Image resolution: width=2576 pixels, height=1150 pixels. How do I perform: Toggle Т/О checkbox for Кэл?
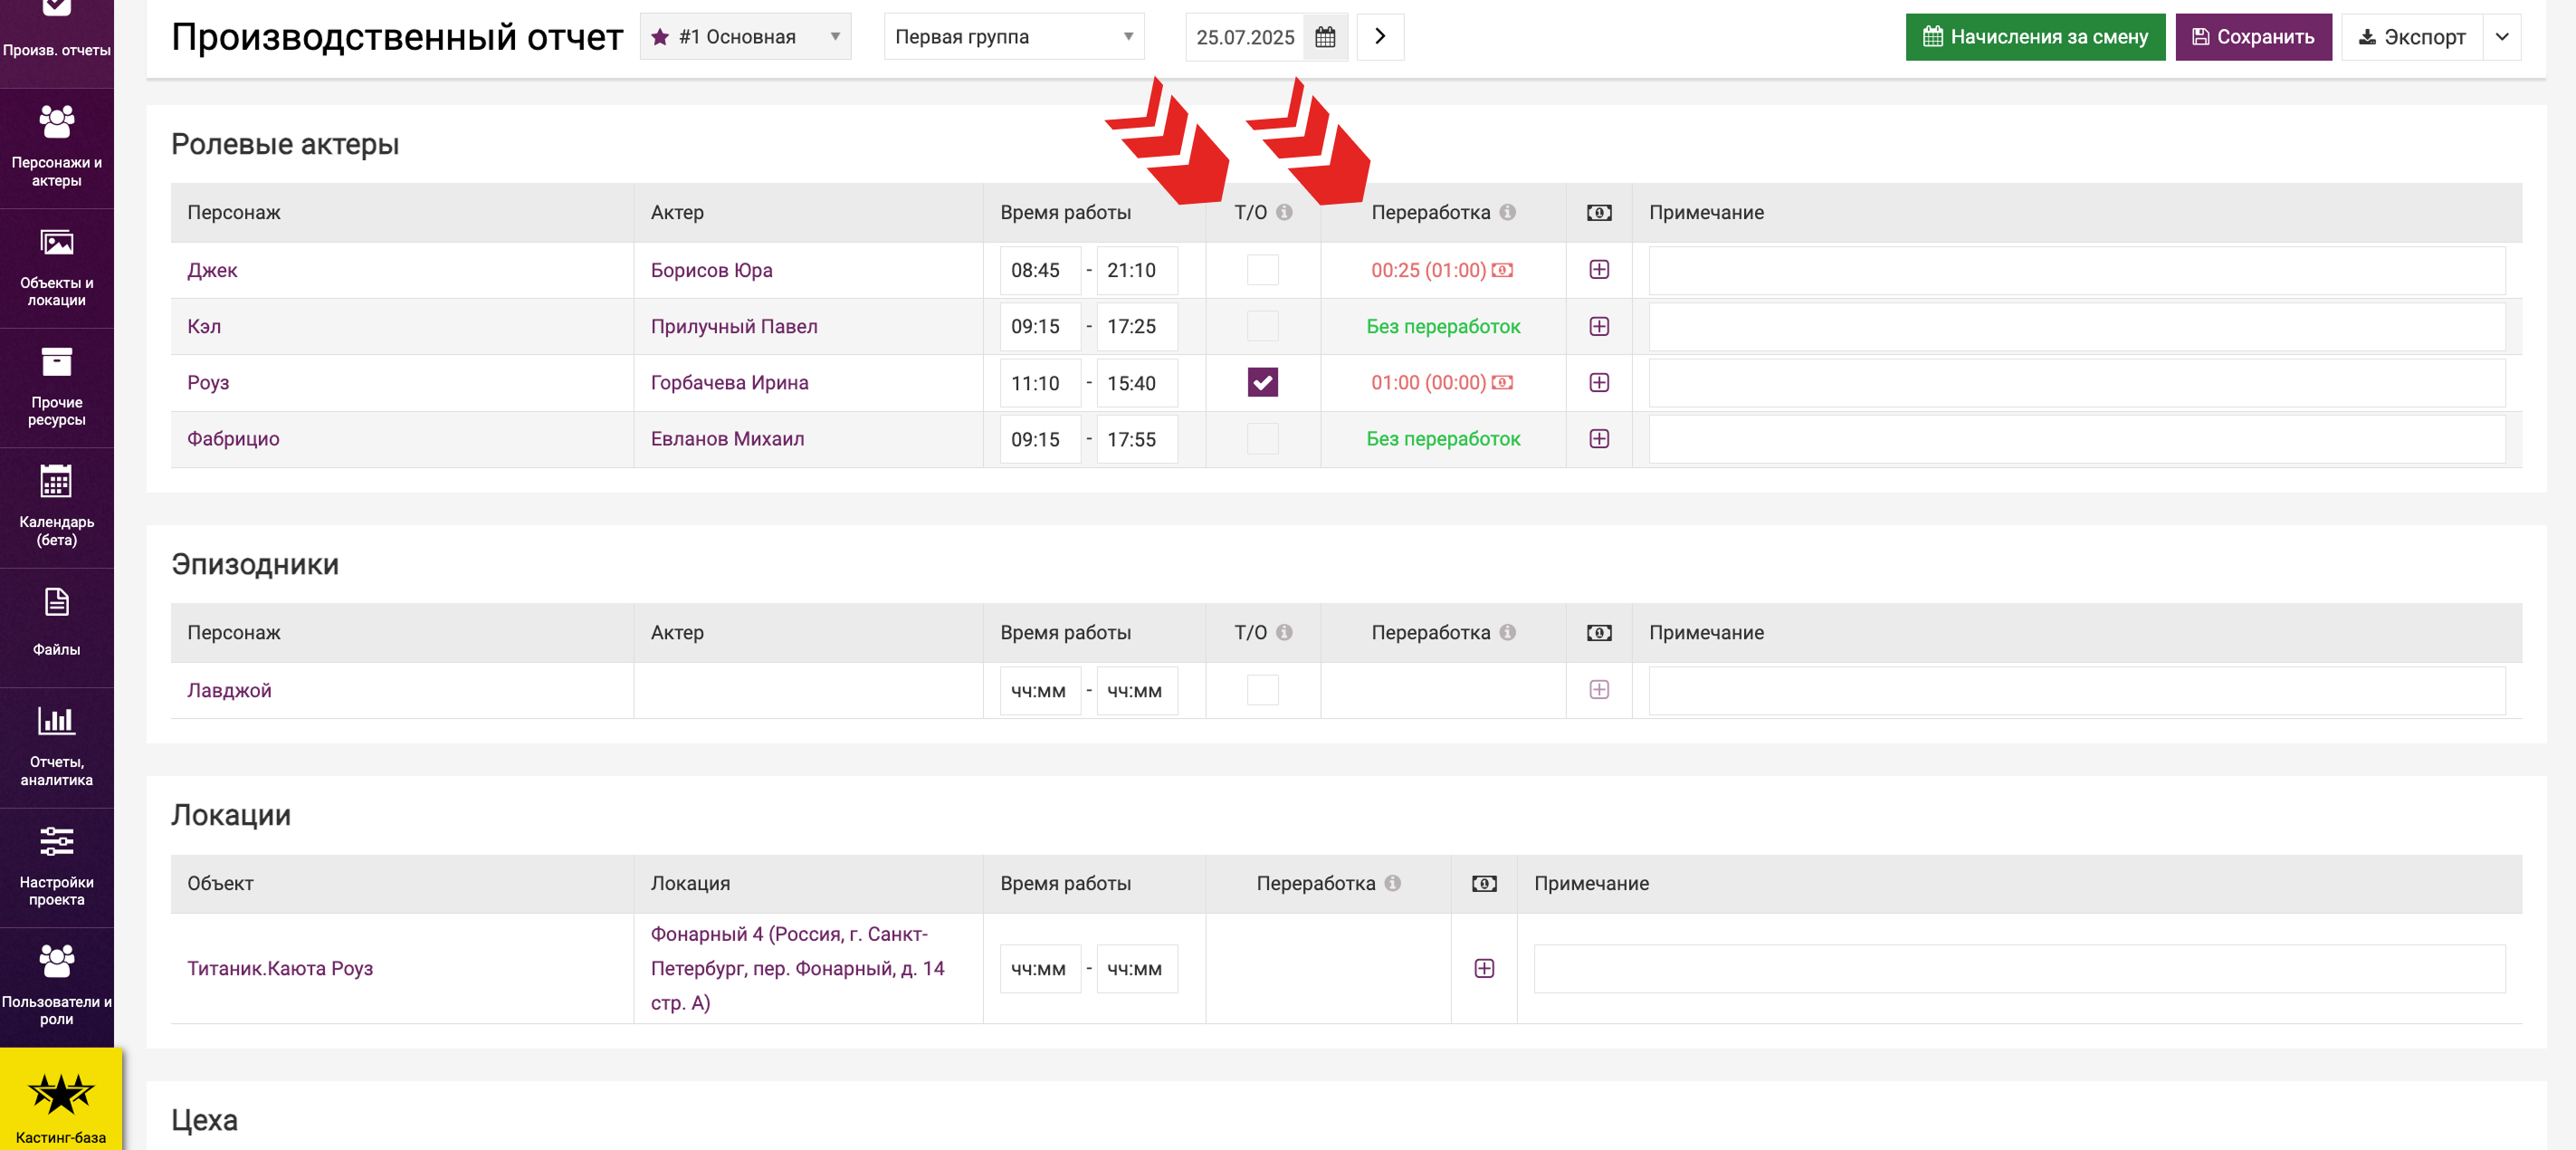[x=1263, y=326]
